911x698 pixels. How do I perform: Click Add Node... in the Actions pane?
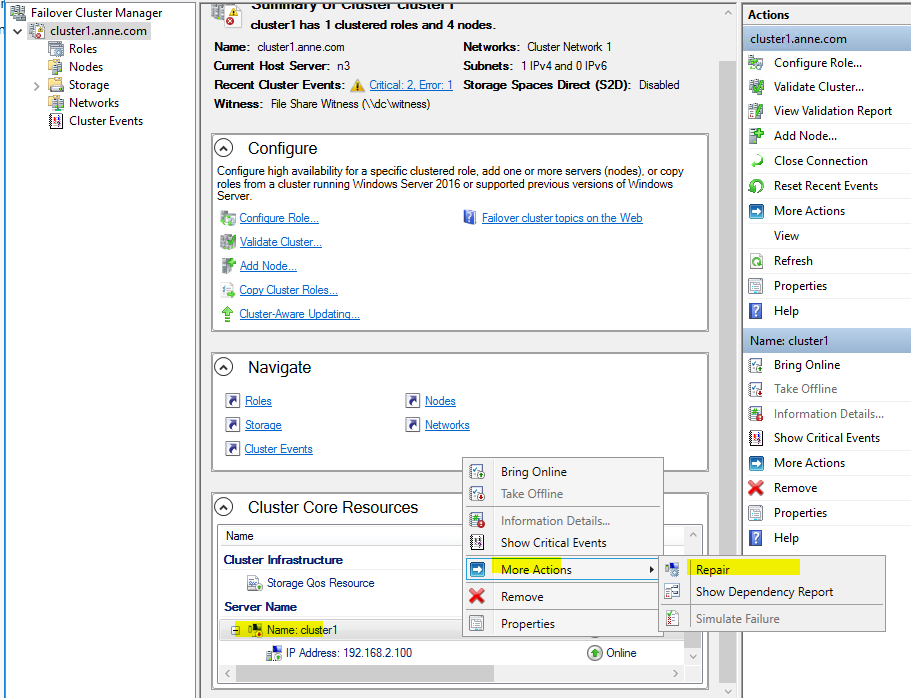[805, 135]
